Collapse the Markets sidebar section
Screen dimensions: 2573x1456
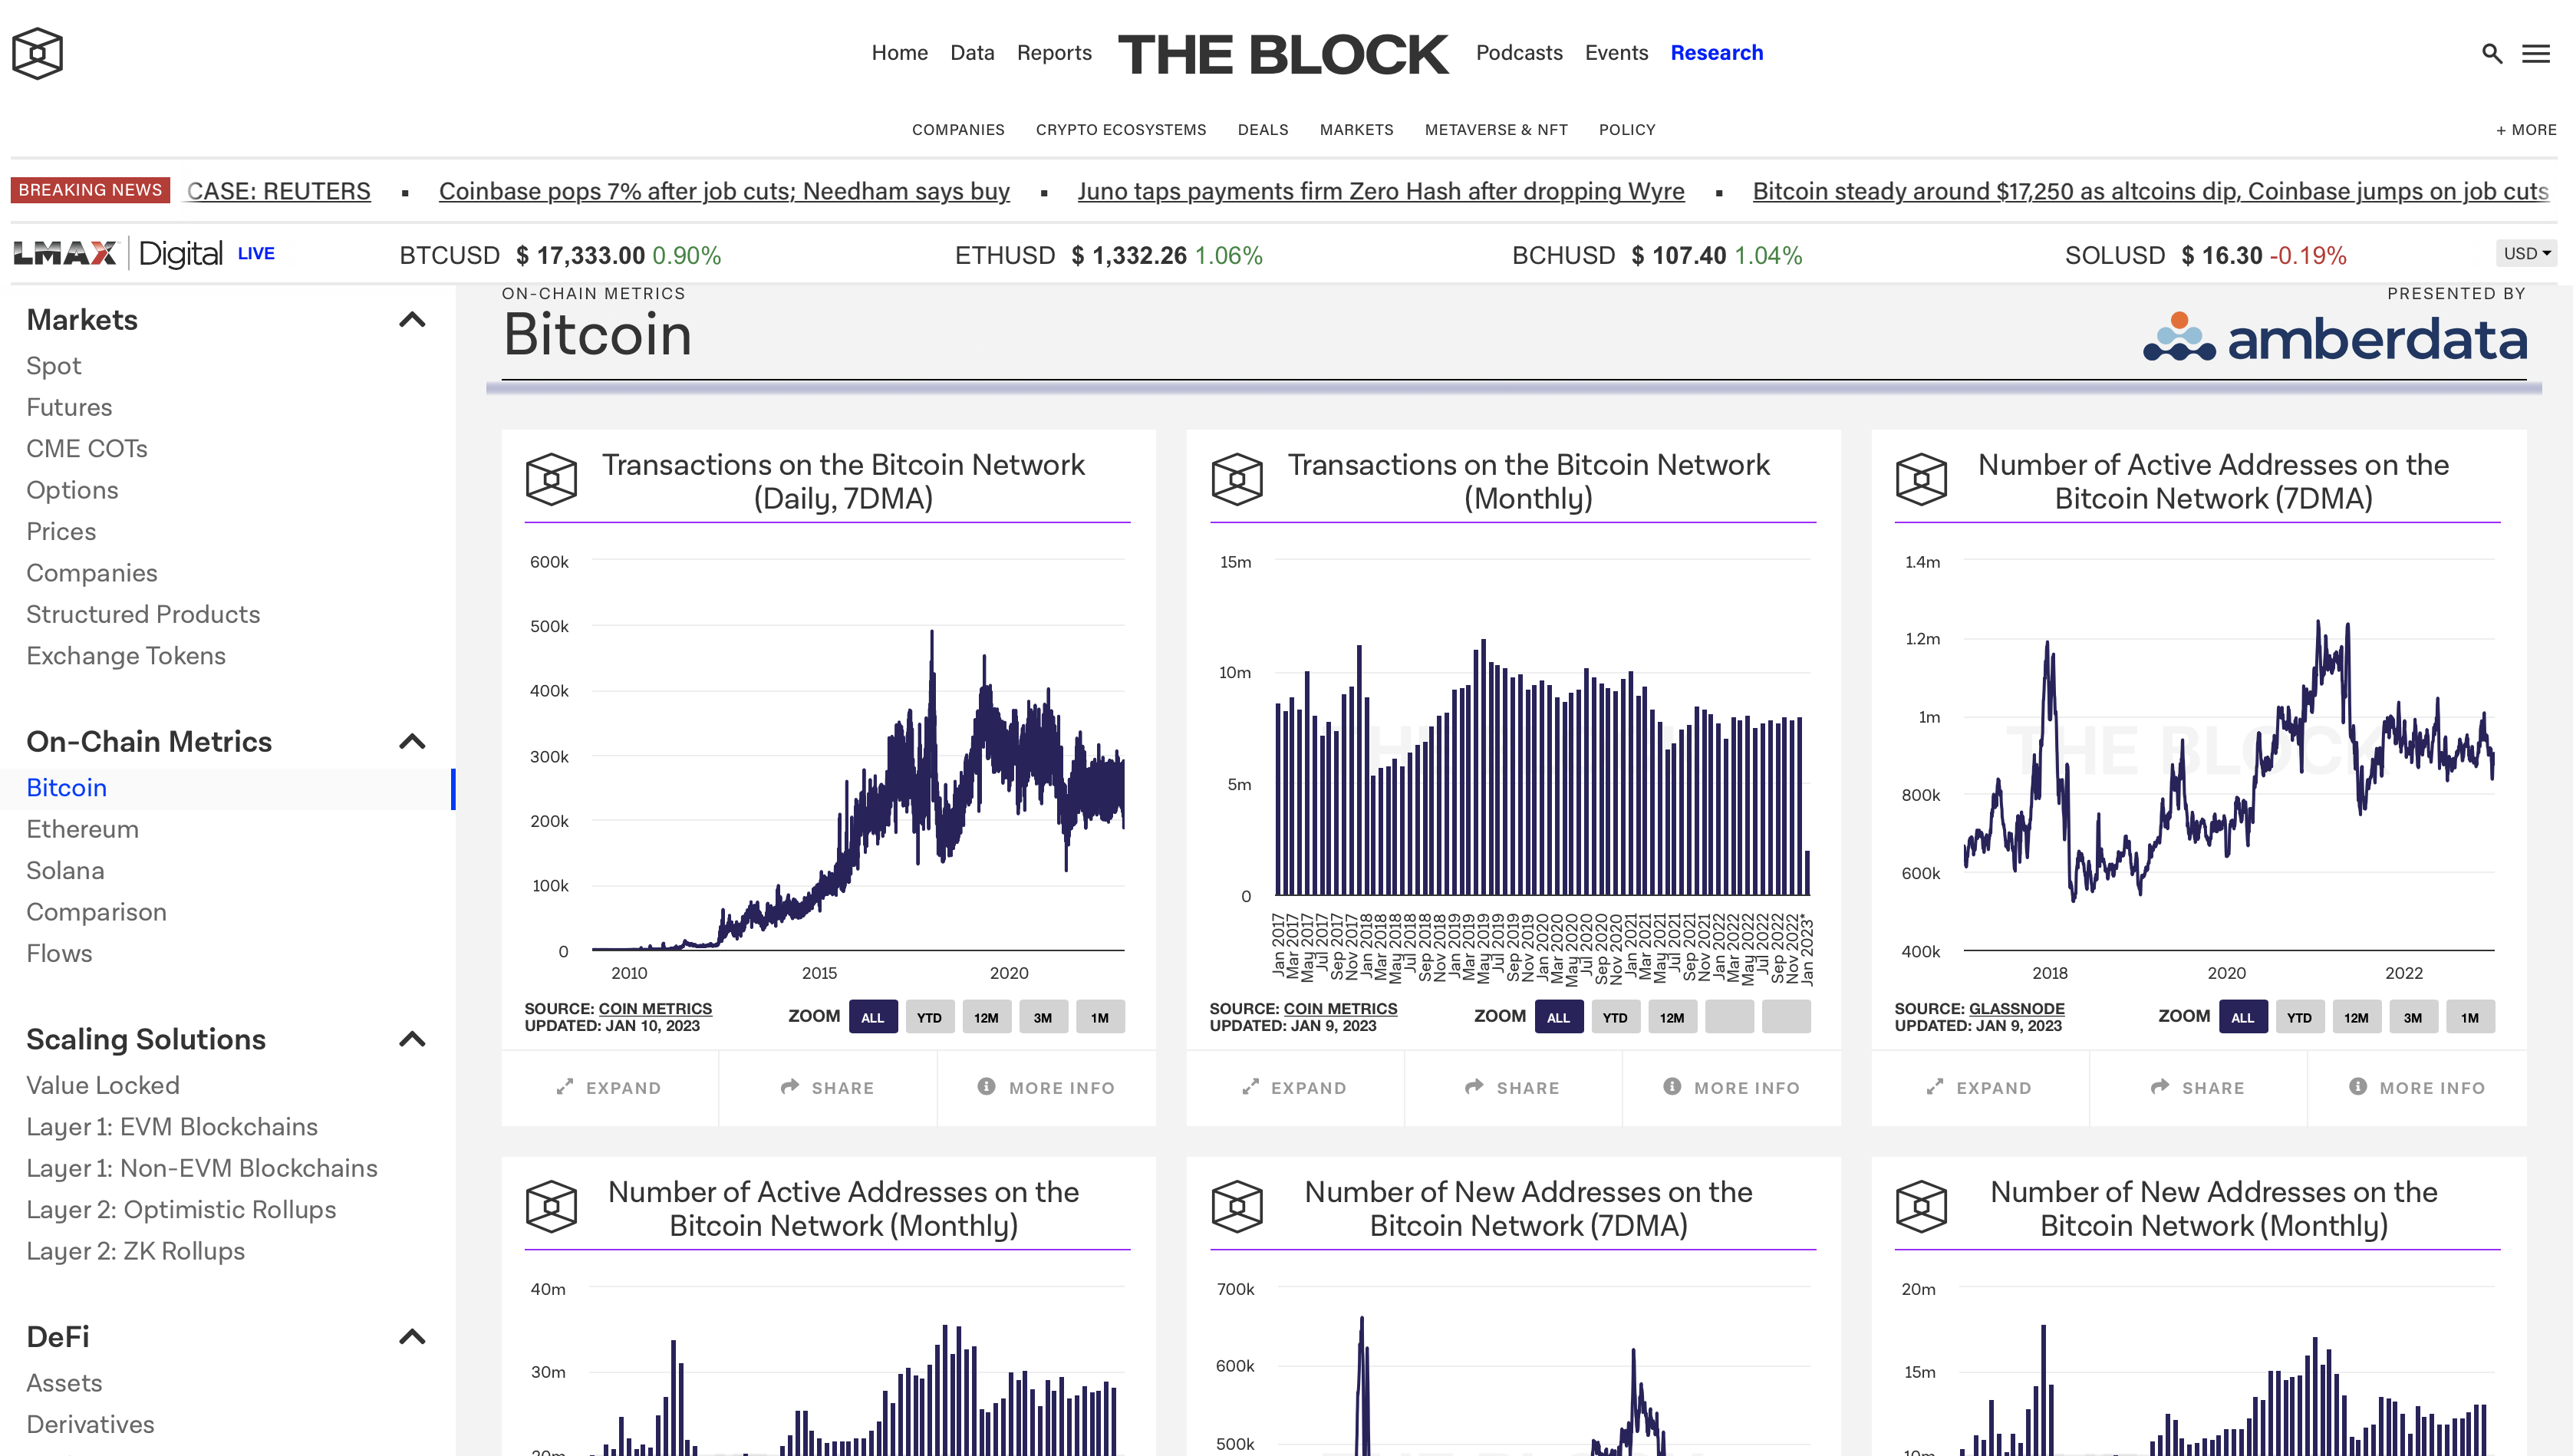click(412, 320)
